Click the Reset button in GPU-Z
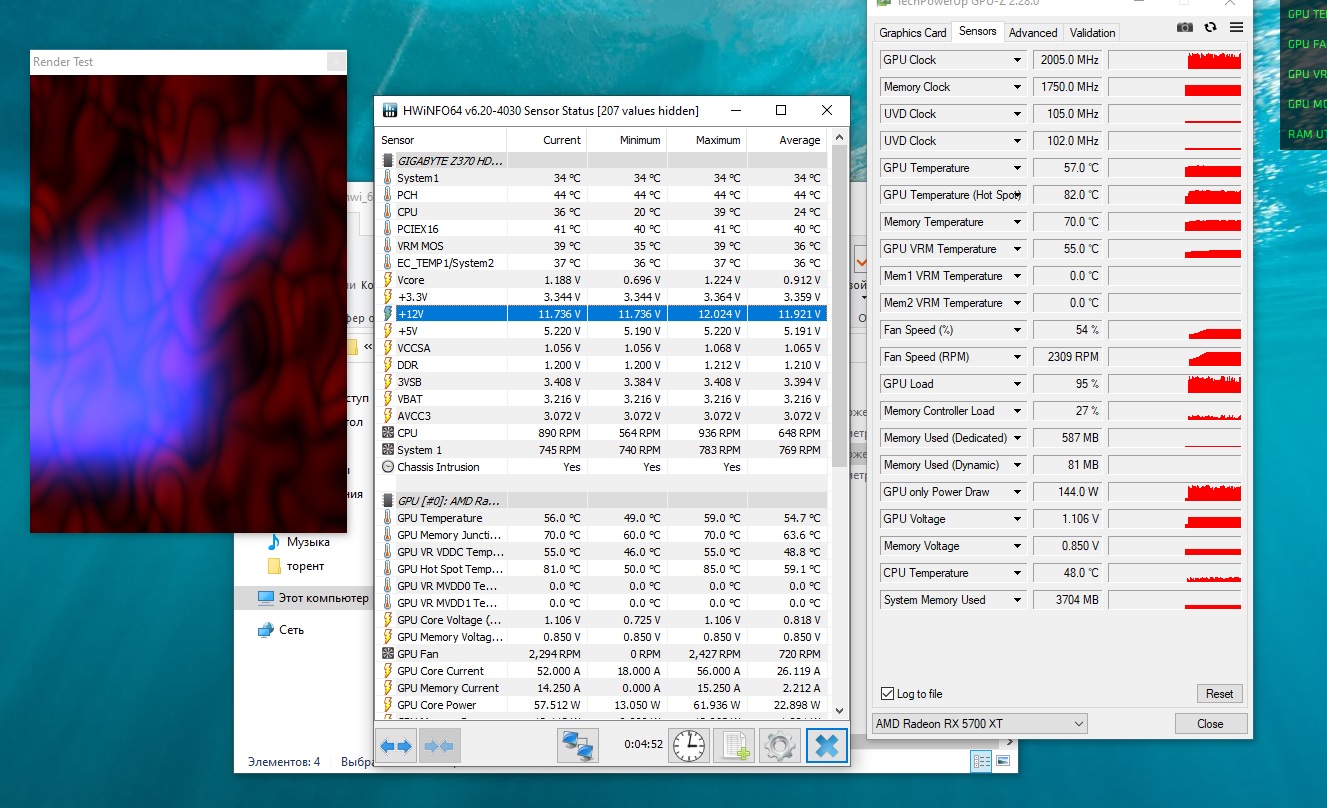Viewport: 1327px width, 808px height. point(1219,694)
